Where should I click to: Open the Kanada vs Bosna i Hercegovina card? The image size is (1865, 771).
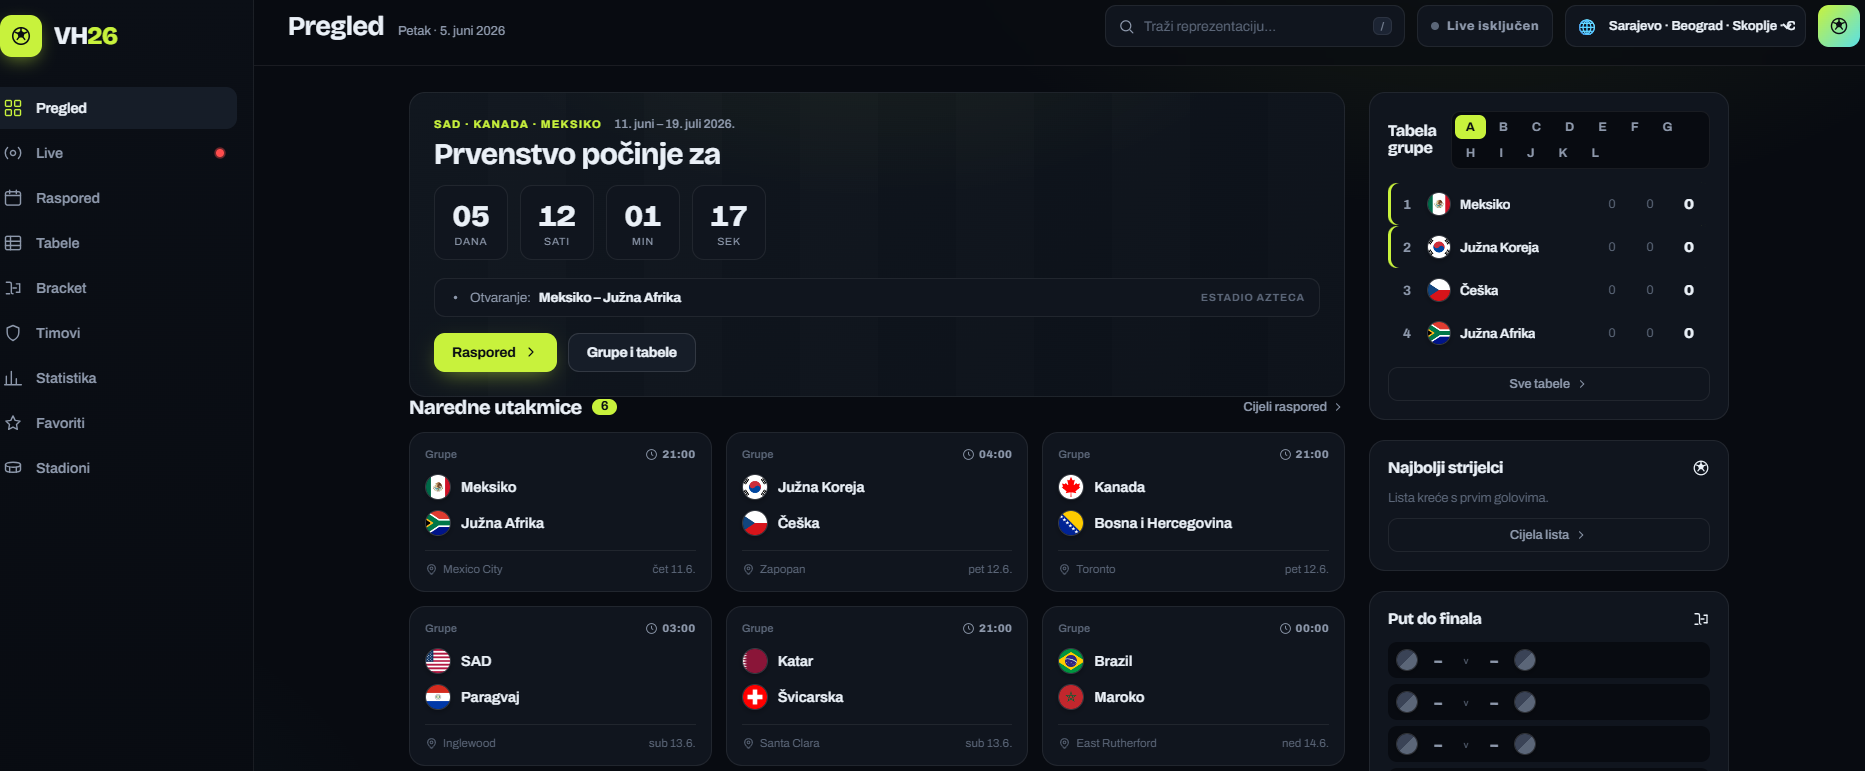(1193, 512)
